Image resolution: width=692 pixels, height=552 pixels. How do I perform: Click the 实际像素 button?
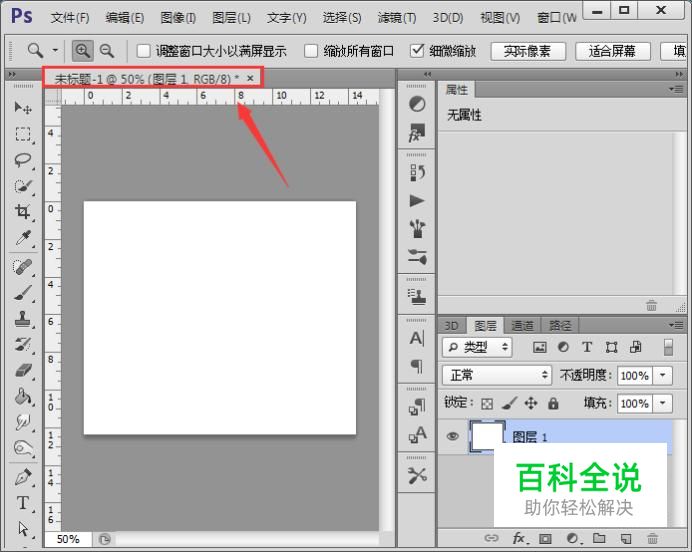528,51
